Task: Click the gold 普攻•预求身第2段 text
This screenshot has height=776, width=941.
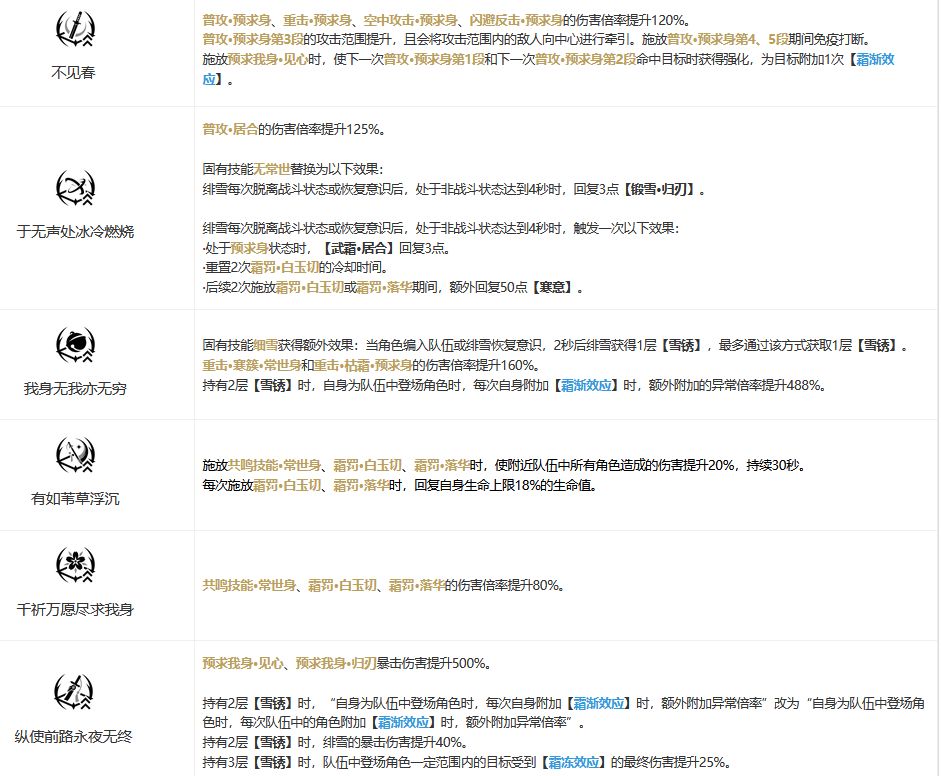Action: 585,59
